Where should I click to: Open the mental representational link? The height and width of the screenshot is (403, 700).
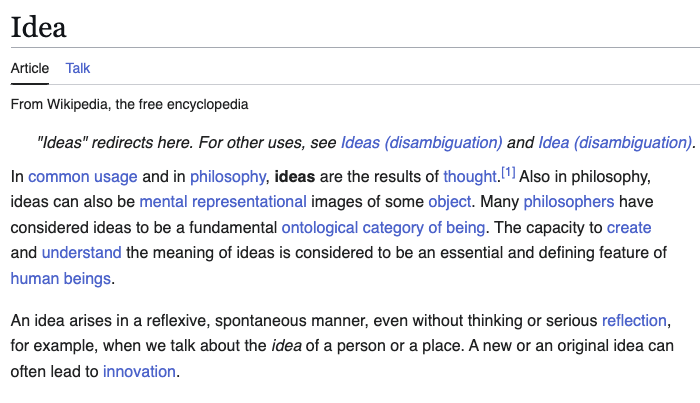coord(223,202)
